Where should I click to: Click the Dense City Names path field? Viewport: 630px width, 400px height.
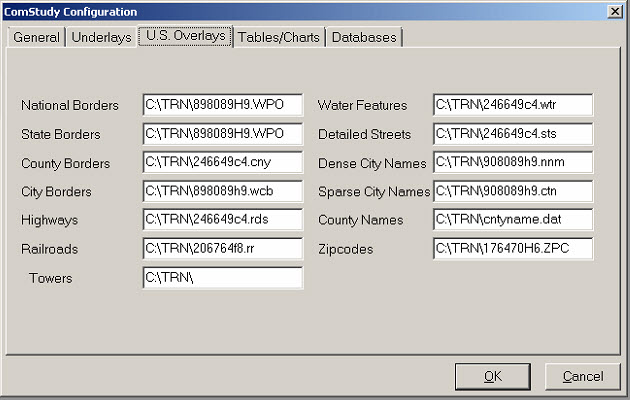click(513, 162)
